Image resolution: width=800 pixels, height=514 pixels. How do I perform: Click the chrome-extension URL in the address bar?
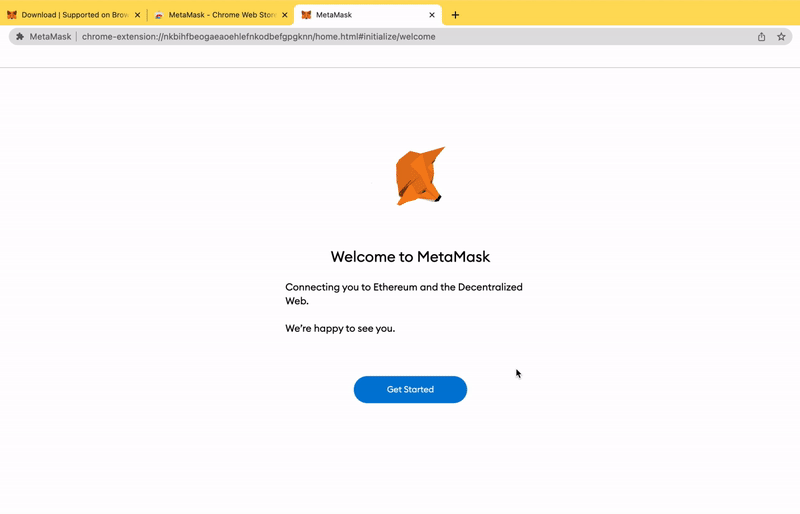259,37
